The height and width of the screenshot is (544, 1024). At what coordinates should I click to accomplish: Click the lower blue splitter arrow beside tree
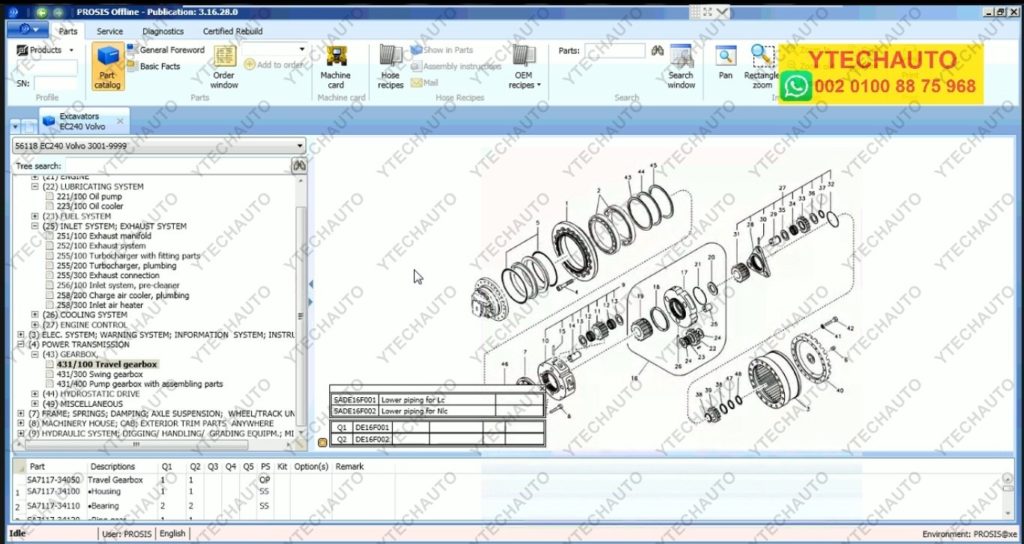pos(311,302)
